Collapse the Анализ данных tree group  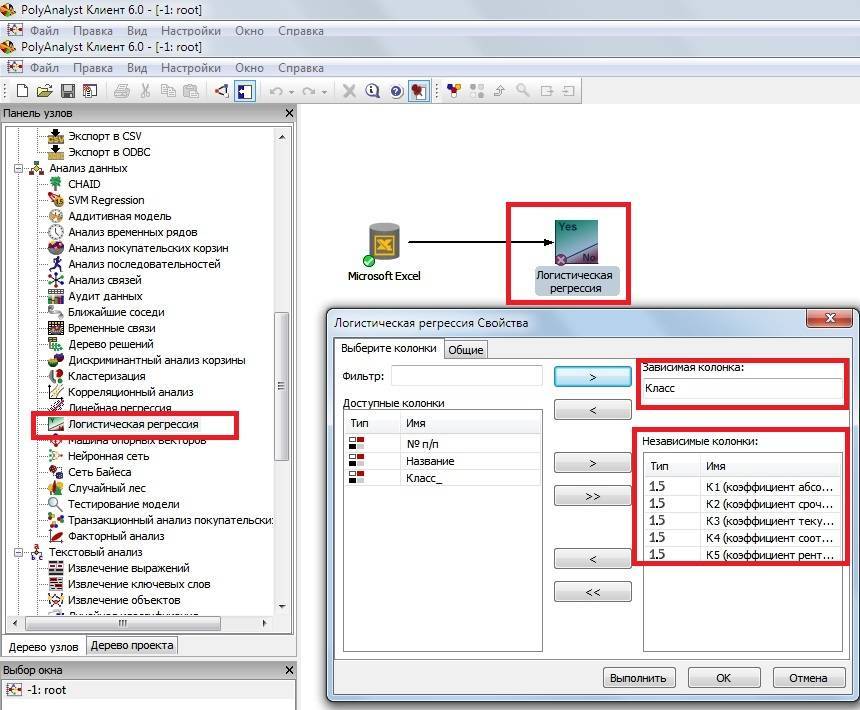(x=19, y=168)
